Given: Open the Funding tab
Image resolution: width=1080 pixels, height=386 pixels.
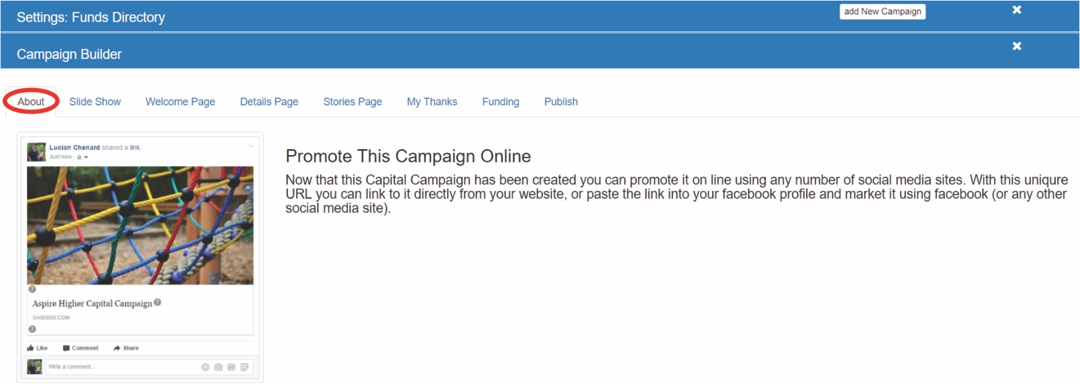Looking at the screenshot, I should click(501, 102).
